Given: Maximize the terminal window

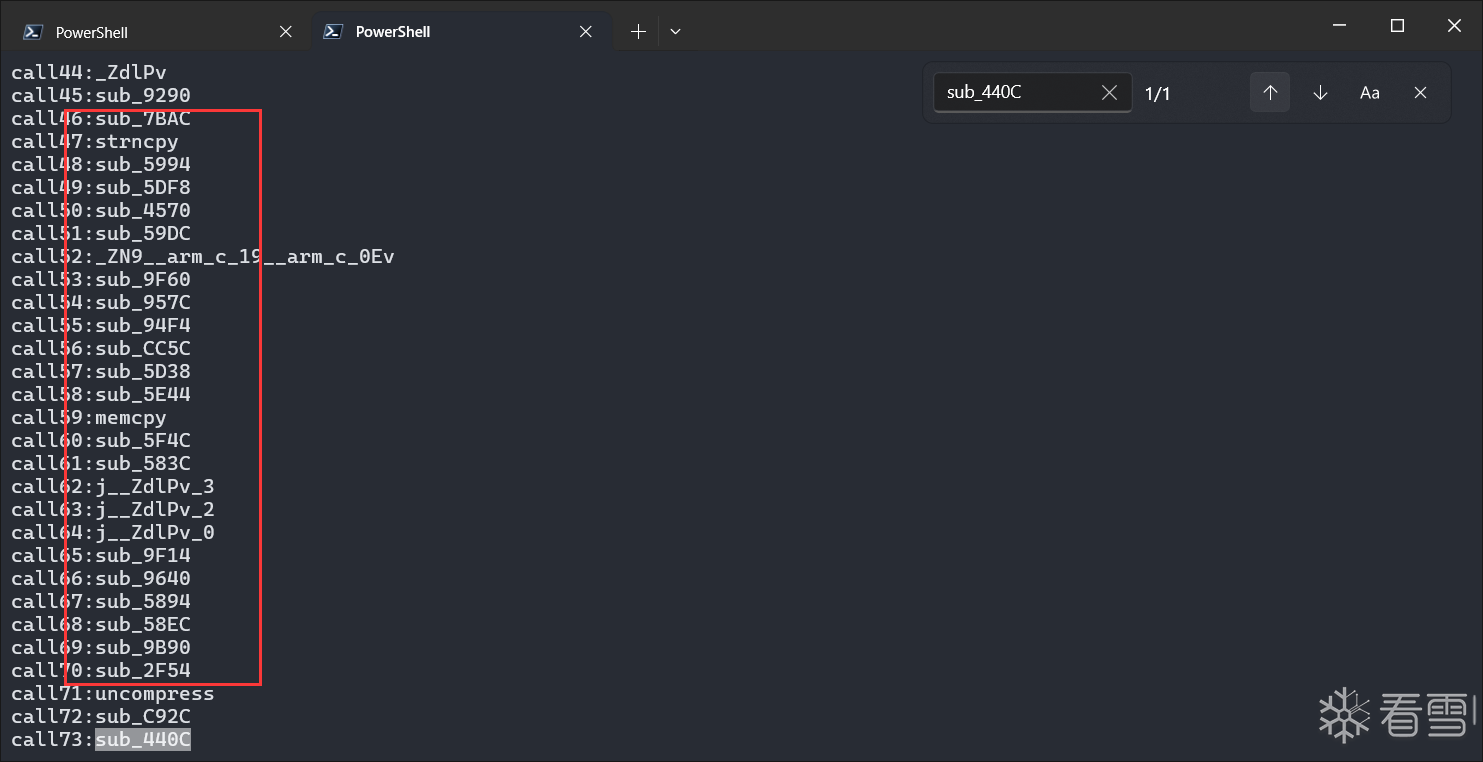Looking at the screenshot, I should tap(1398, 26).
